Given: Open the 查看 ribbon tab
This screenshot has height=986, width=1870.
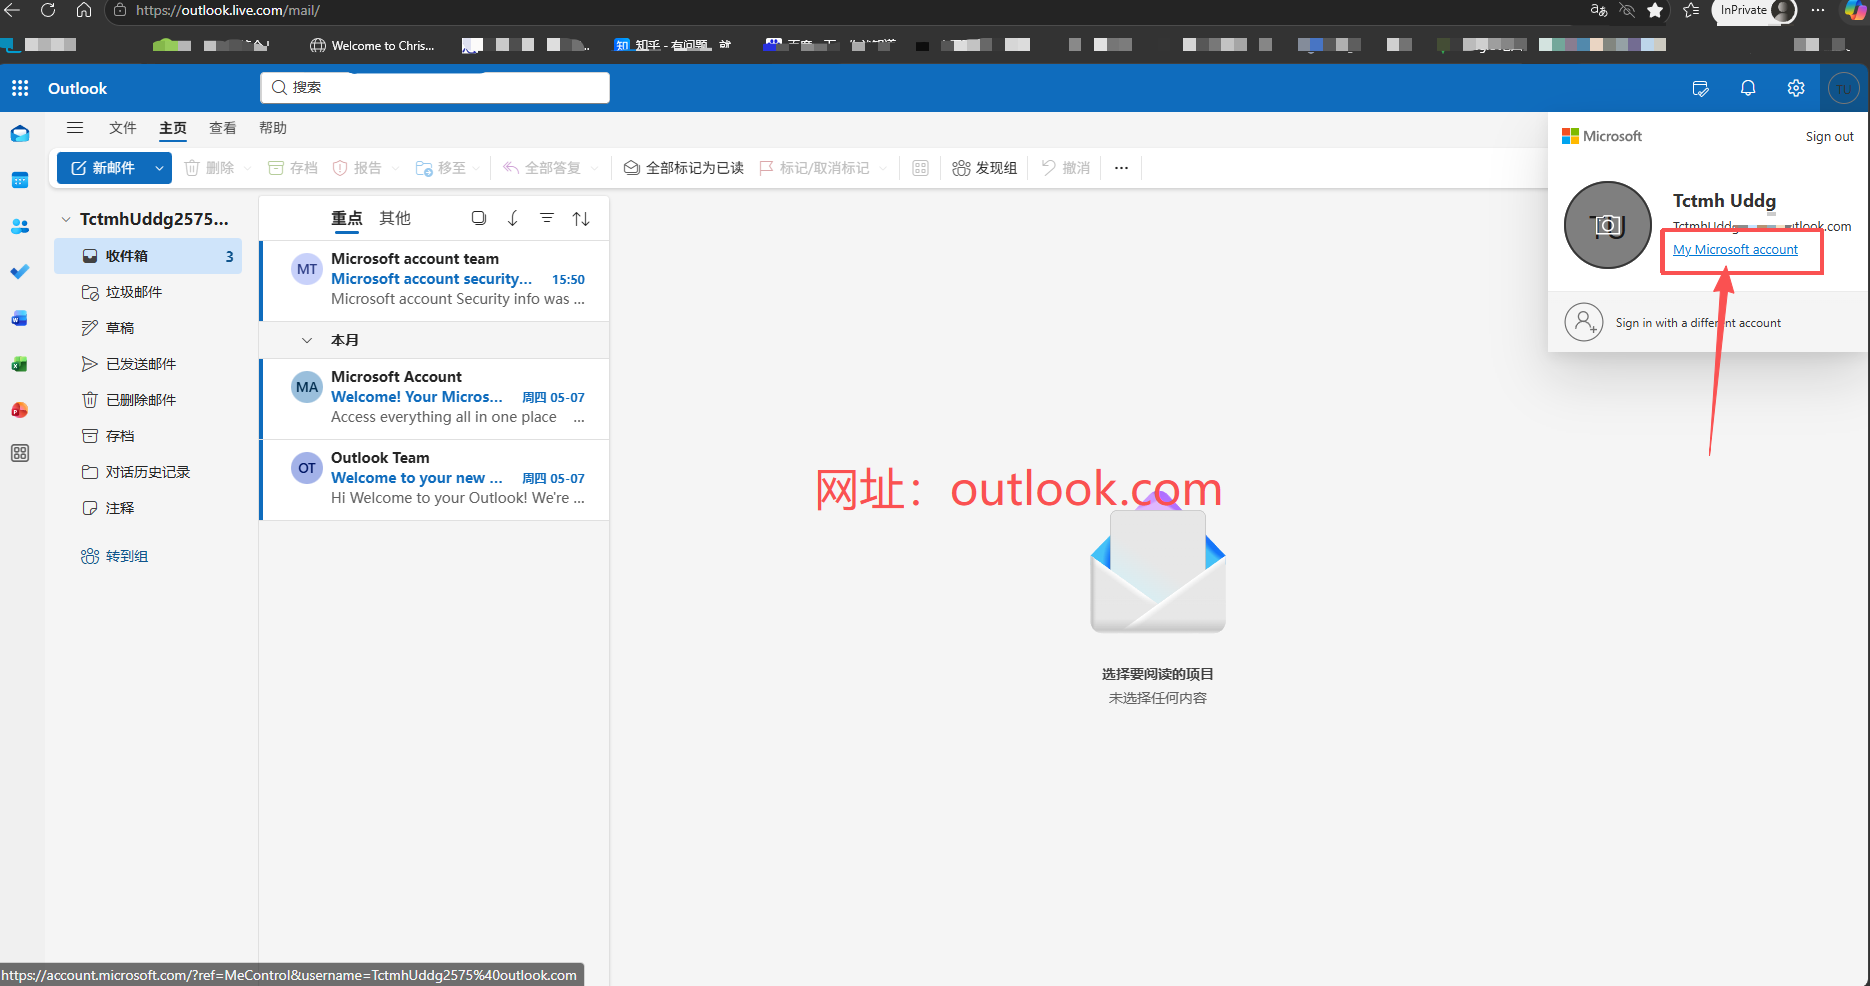Looking at the screenshot, I should click(223, 128).
